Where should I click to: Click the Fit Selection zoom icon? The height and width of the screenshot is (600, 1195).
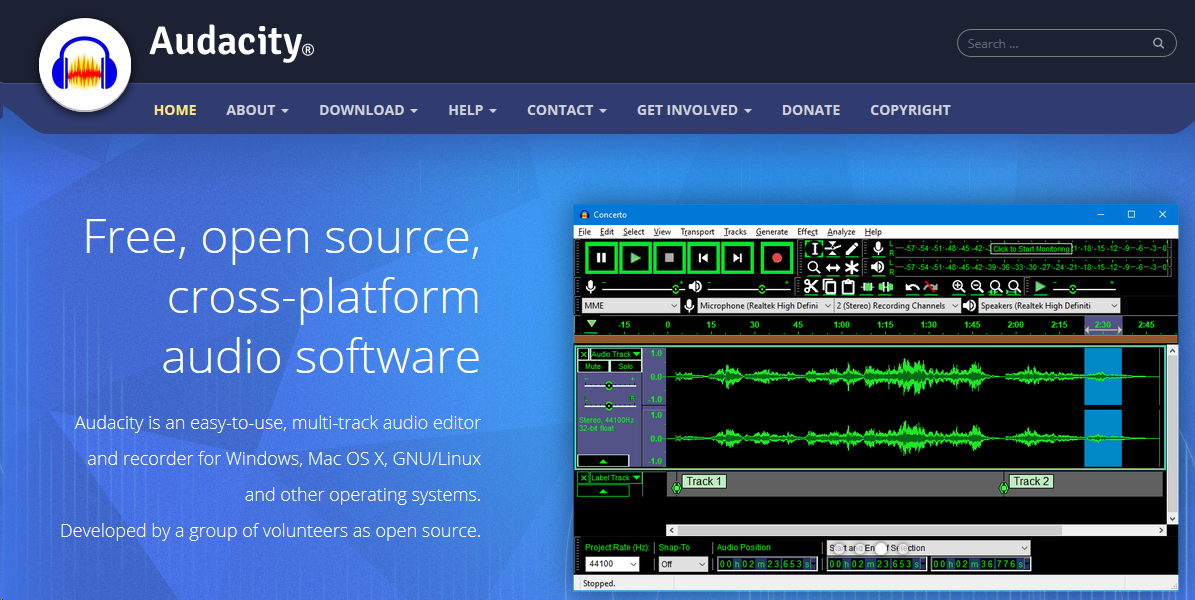tap(995, 287)
